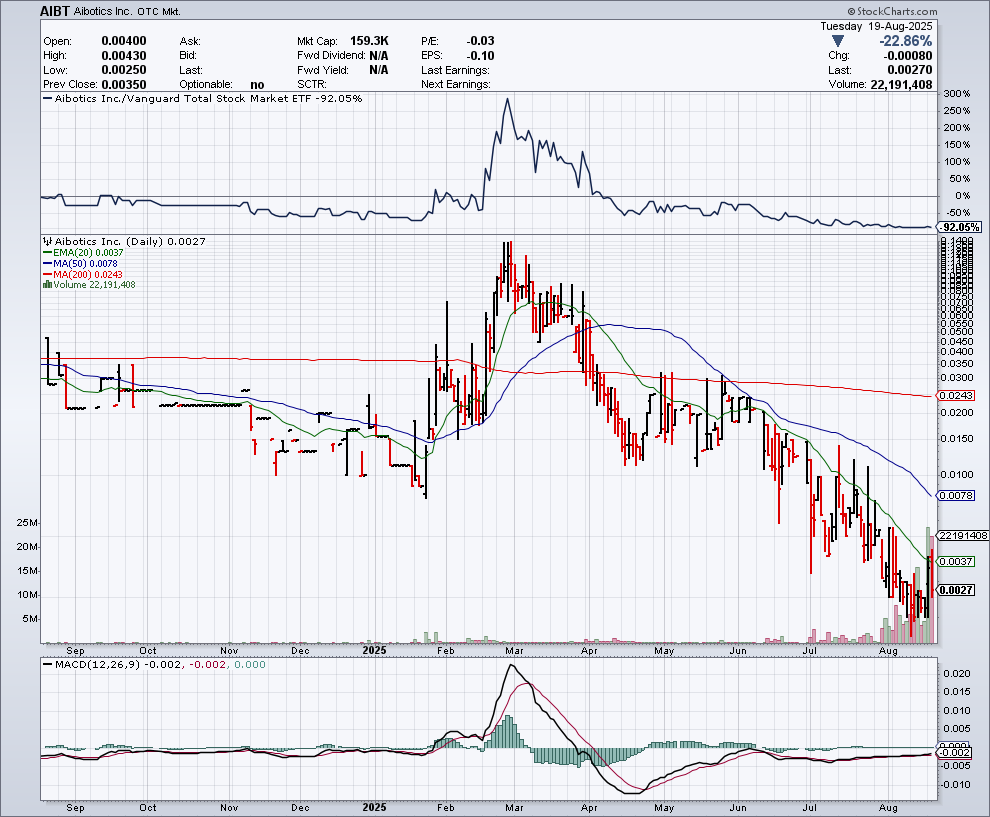Click the 'EMA(20) 0.0037' legend text
The height and width of the screenshot is (817, 990).
[88, 253]
